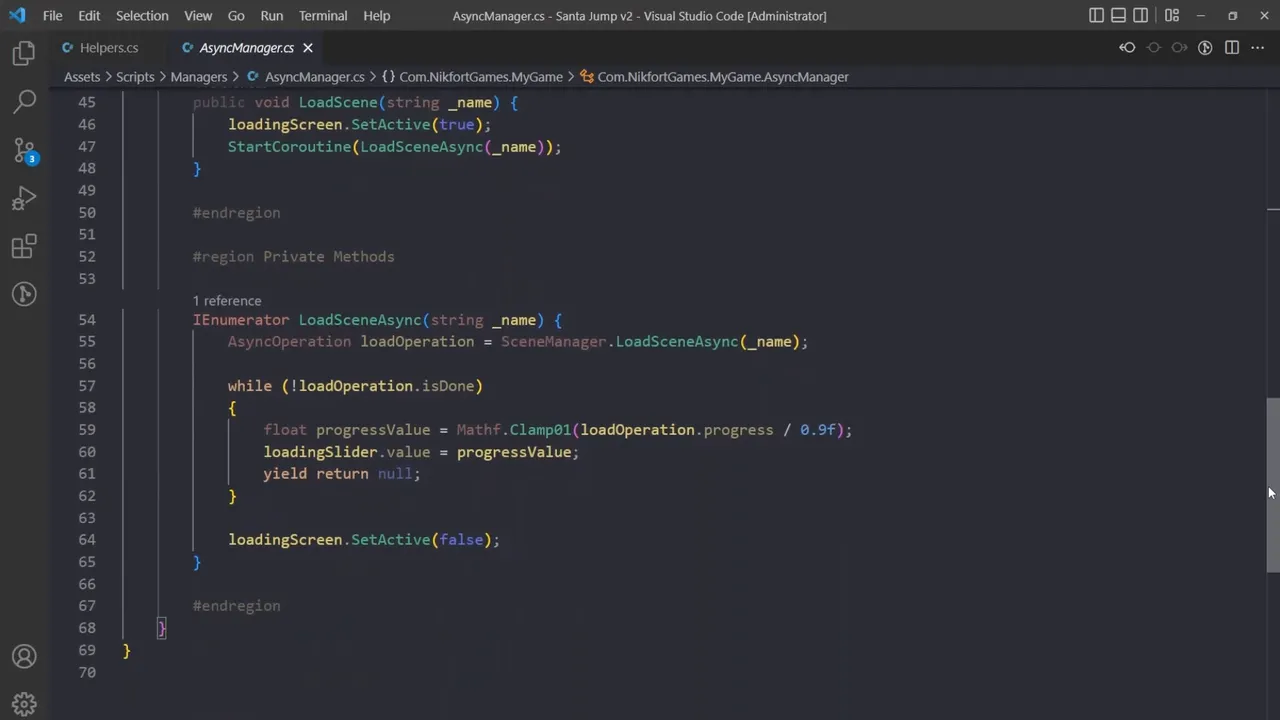
Task: Click the vertical scrollbar thumb
Action: click(x=1273, y=485)
